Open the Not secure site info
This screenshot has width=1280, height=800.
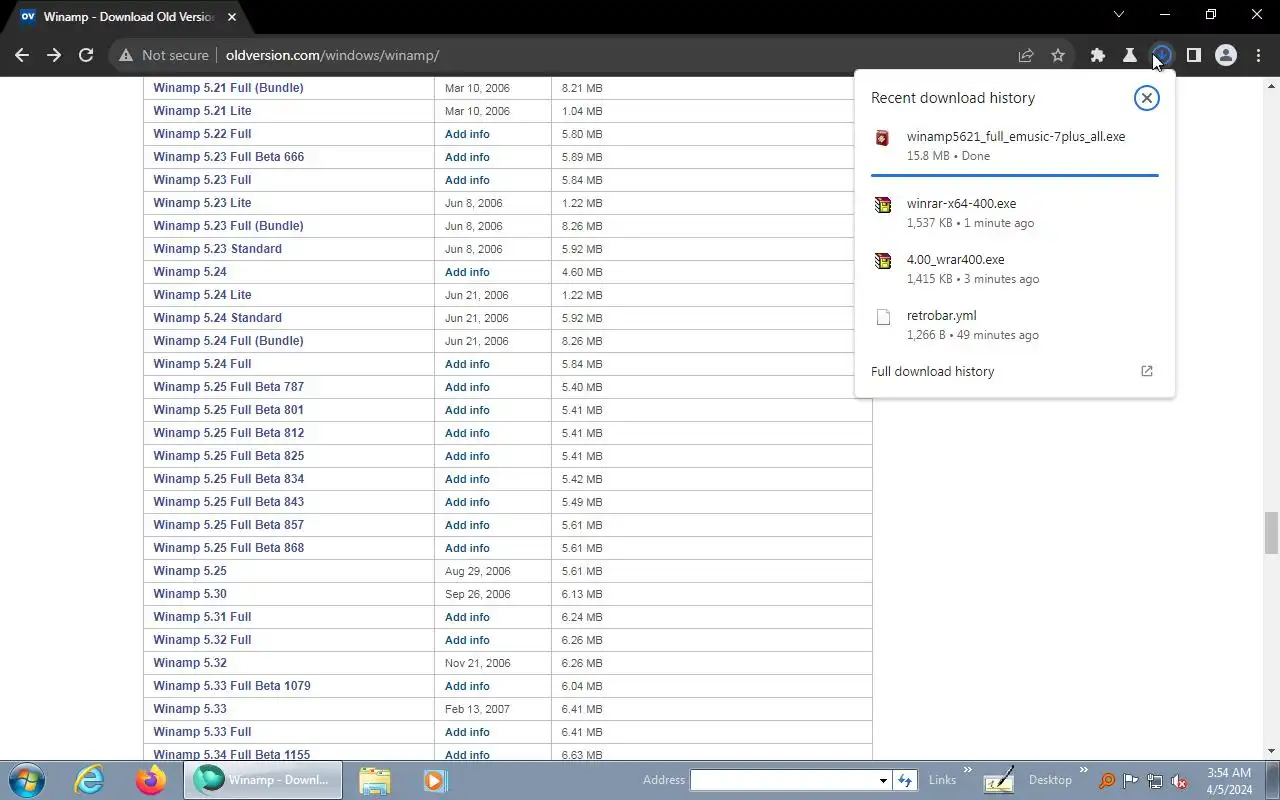pyautogui.click(x=164, y=56)
